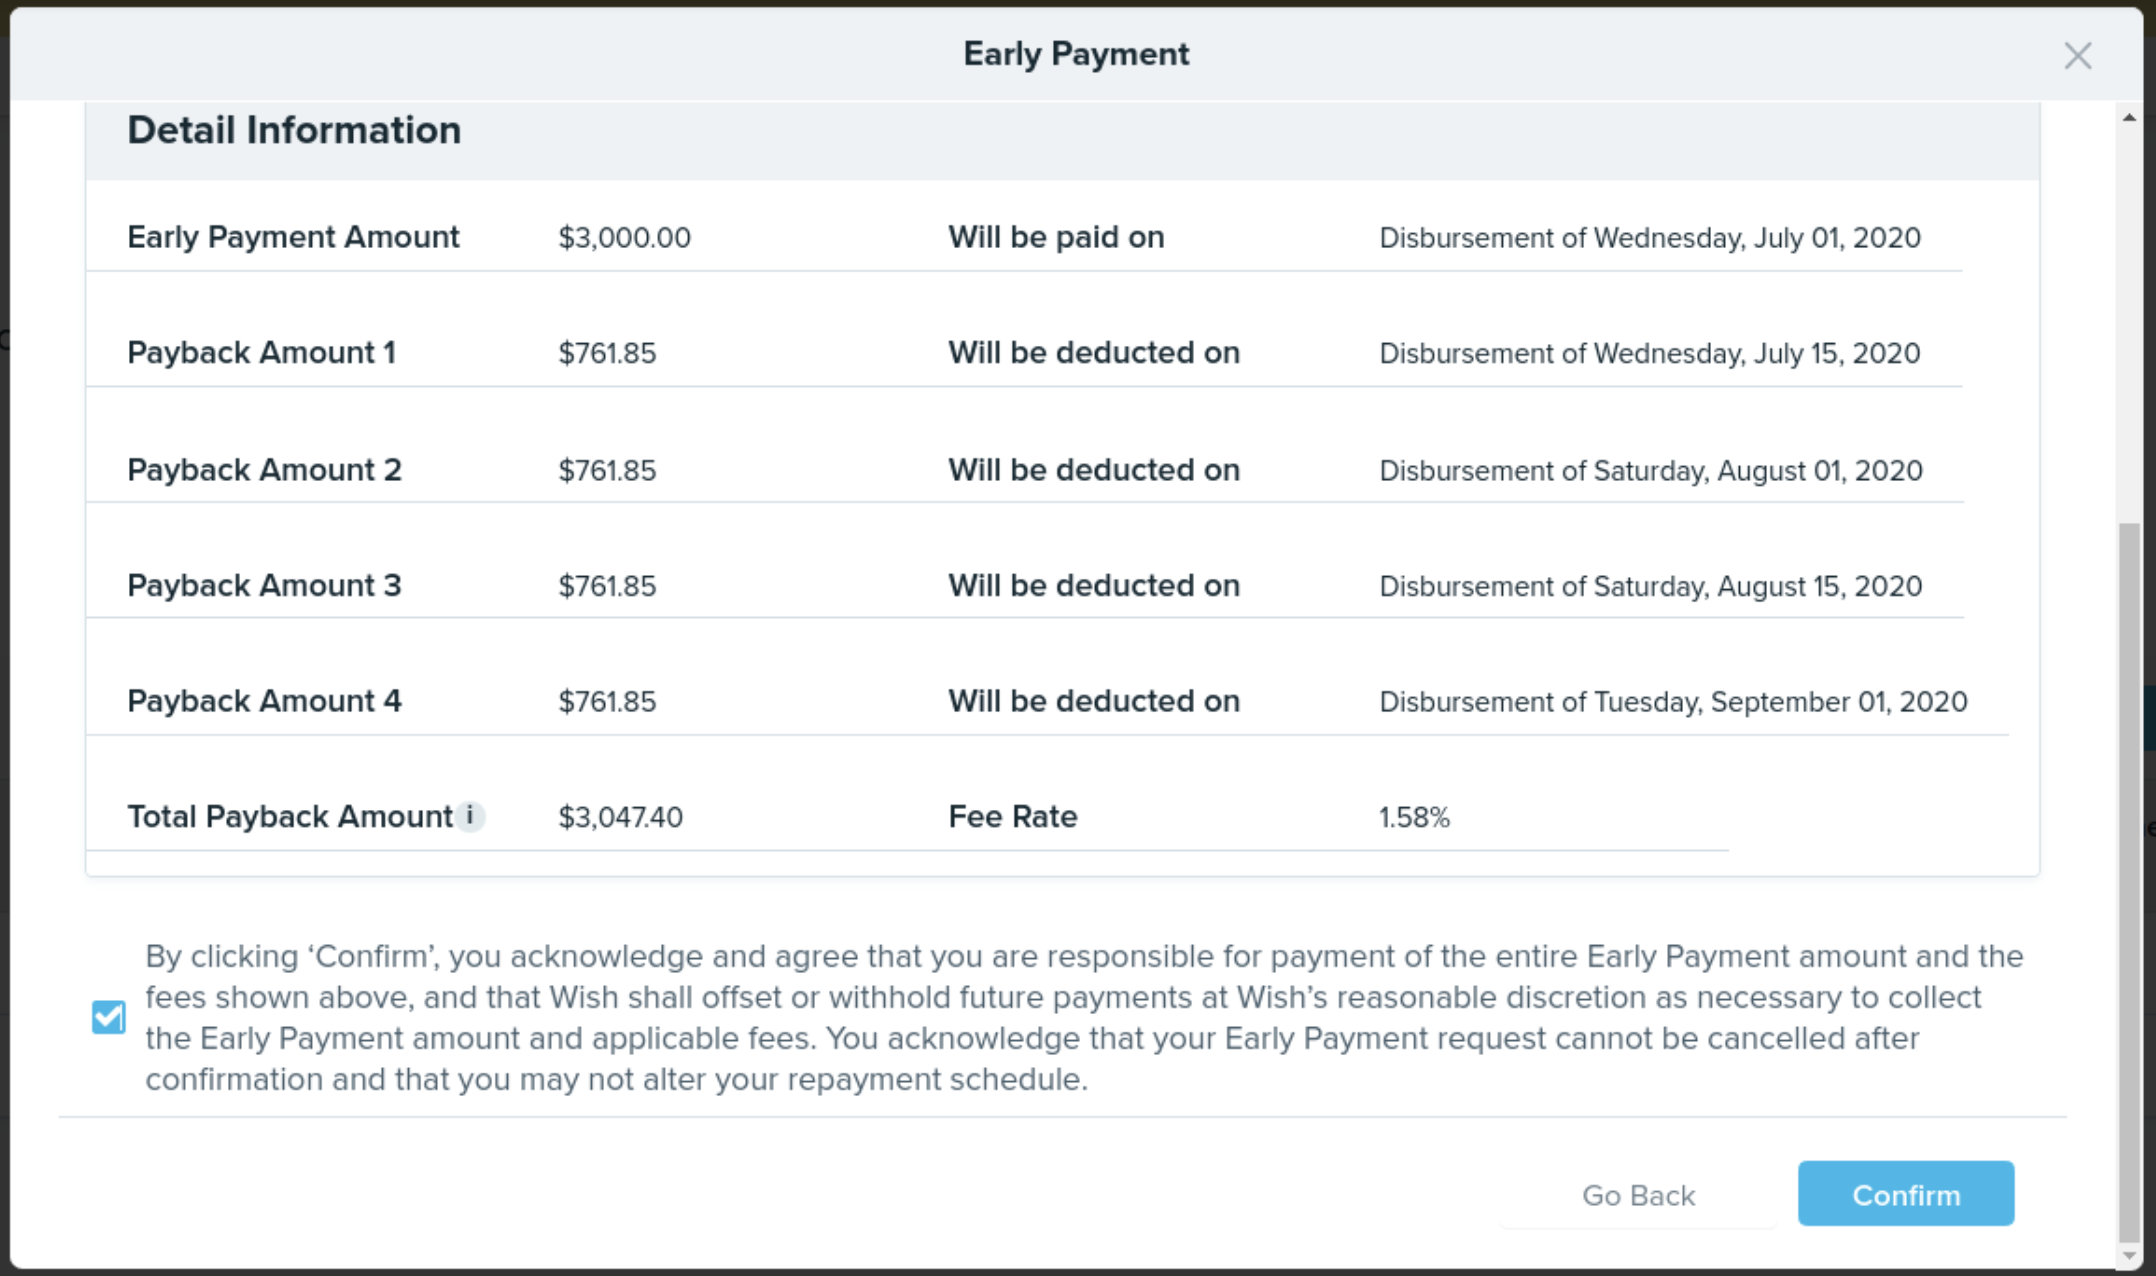Click the 1.58% fee rate value
The width and height of the screenshot is (2156, 1276).
tap(1414, 818)
